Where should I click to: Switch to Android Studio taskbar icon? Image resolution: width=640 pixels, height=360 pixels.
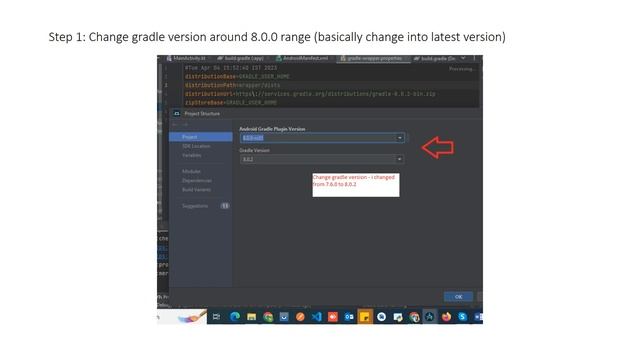point(430,317)
